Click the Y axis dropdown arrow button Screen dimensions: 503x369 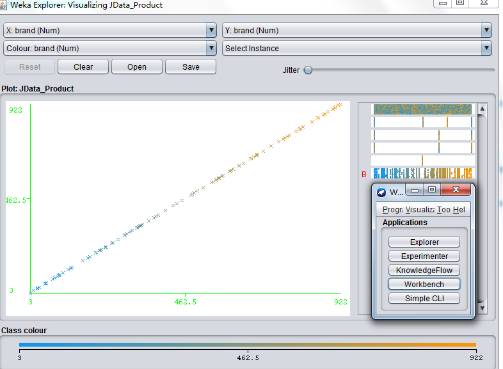click(x=486, y=30)
